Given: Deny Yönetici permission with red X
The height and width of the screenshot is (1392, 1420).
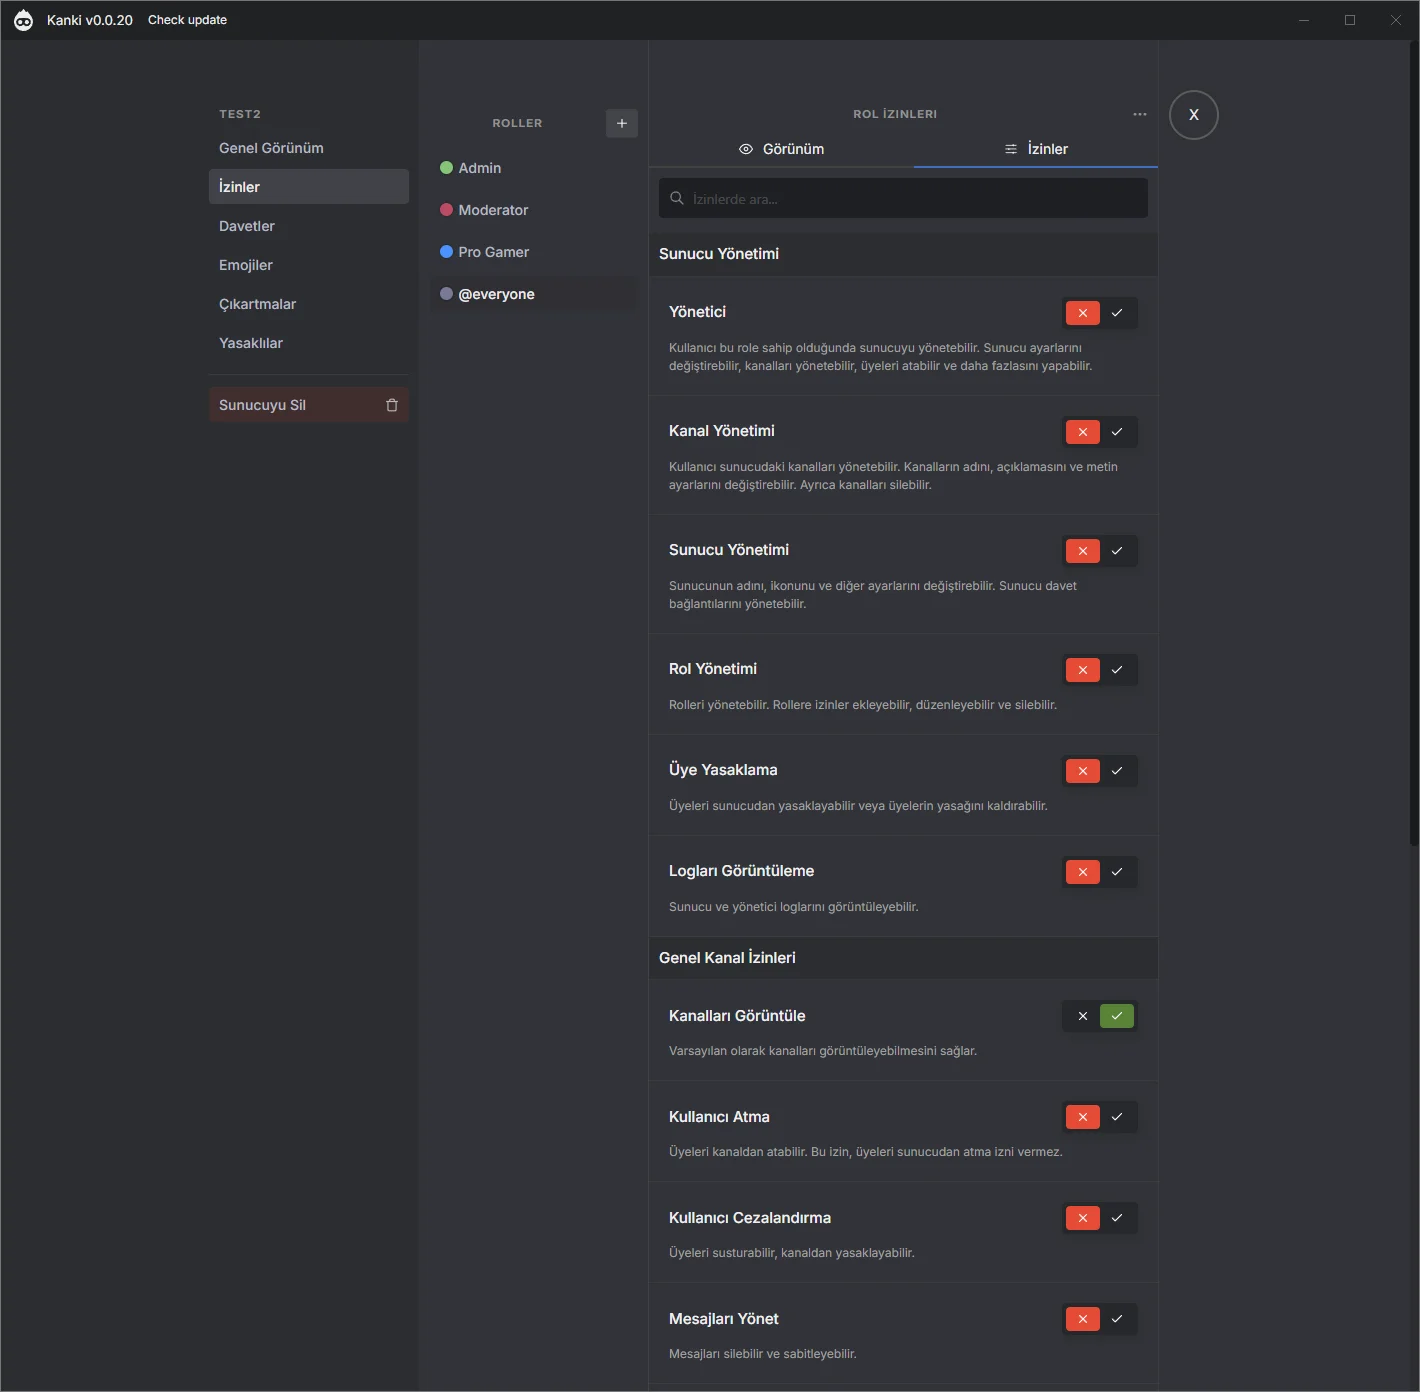Looking at the screenshot, I should point(1082,313).
